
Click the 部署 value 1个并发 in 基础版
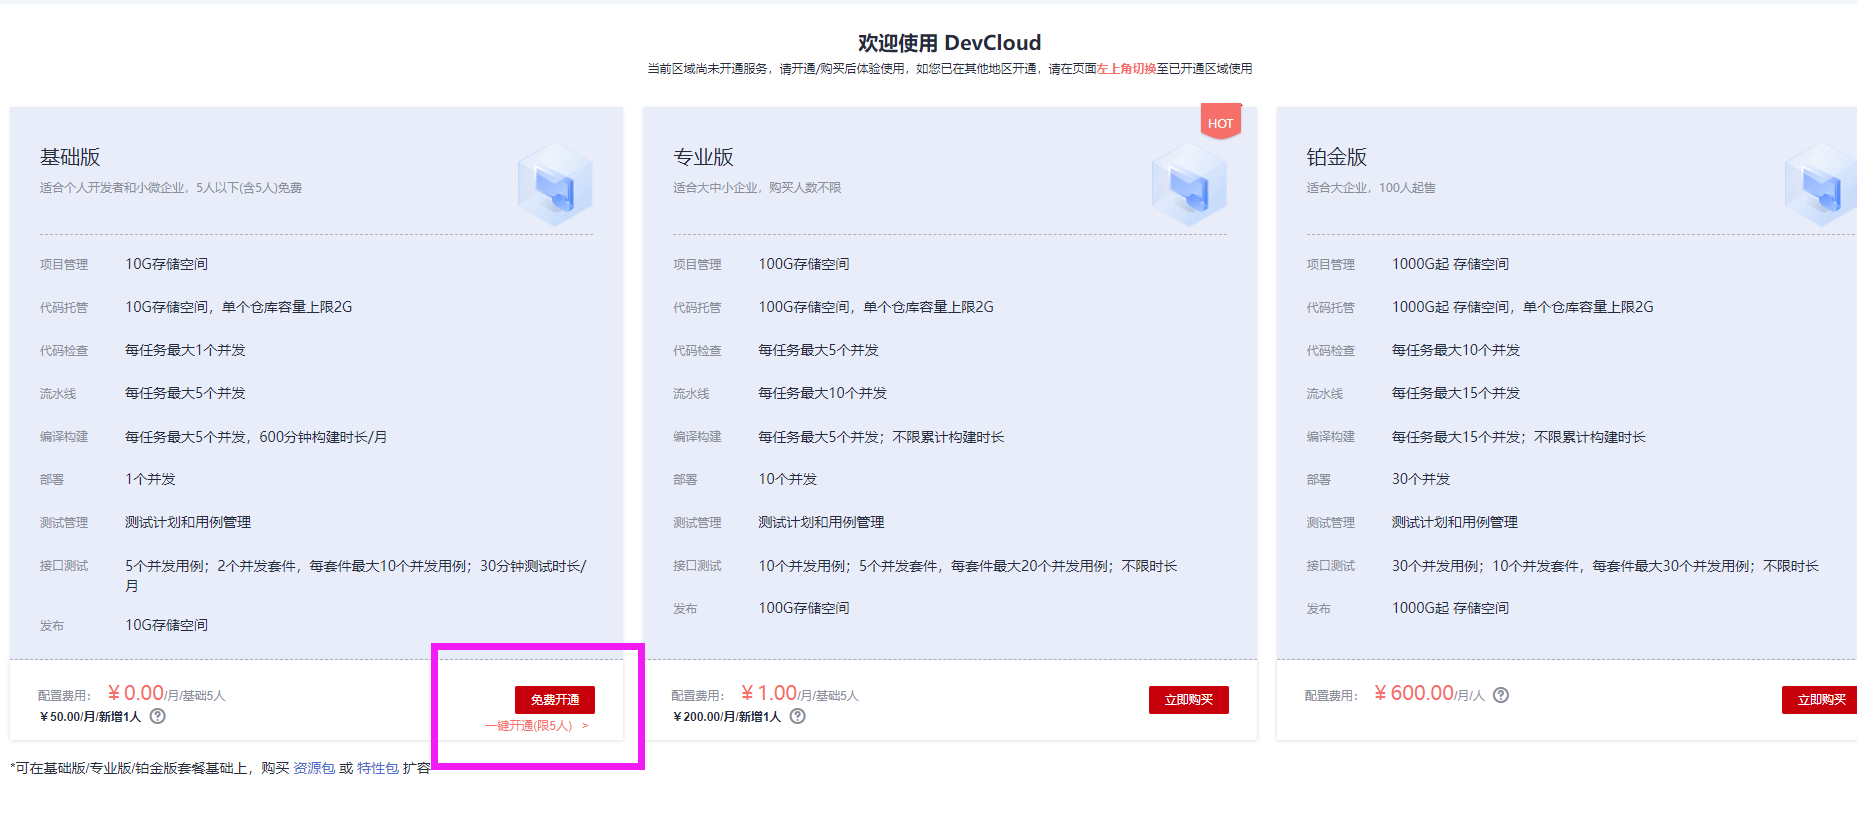click(150, 479)
